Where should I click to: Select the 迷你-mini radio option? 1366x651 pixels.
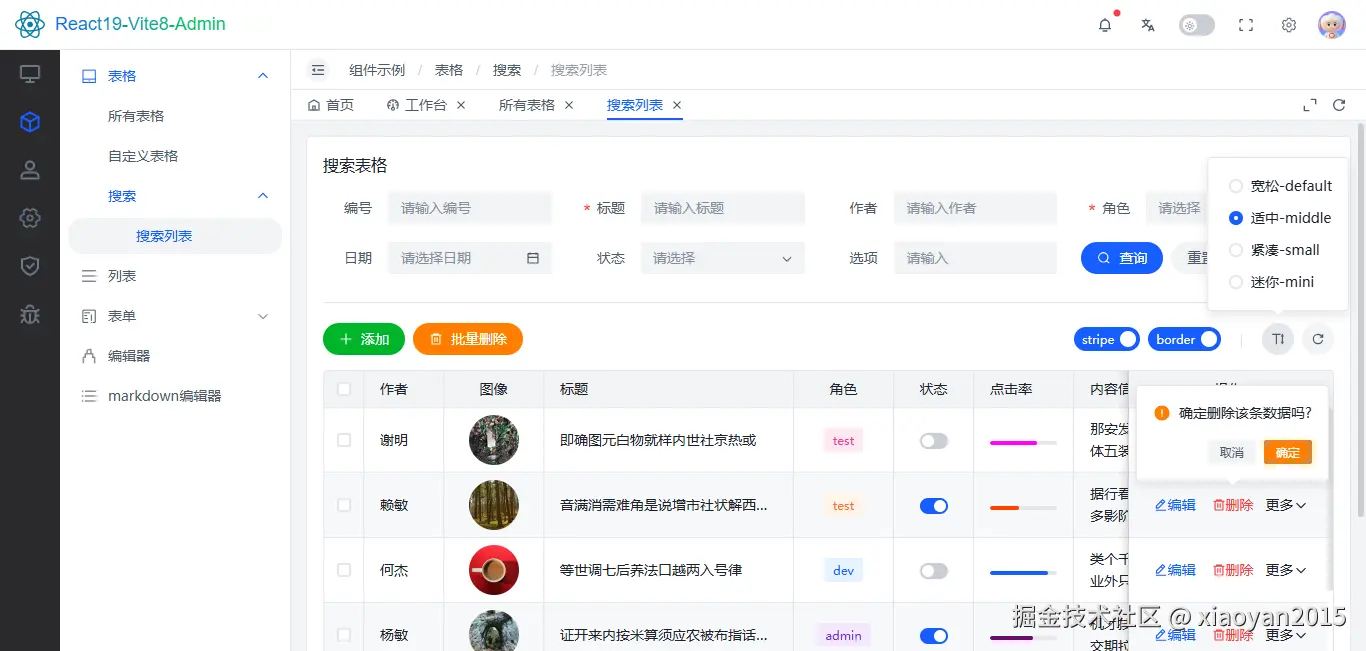[1271, 282]
